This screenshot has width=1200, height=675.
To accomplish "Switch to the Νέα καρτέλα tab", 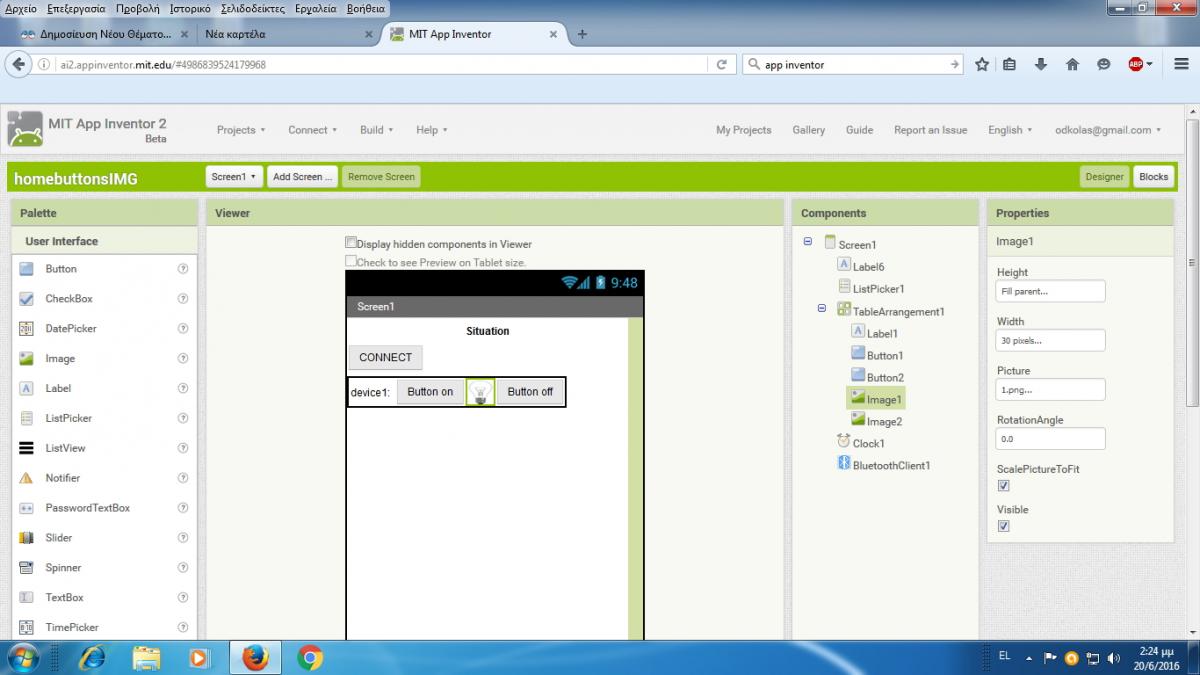I will [286, 34].
